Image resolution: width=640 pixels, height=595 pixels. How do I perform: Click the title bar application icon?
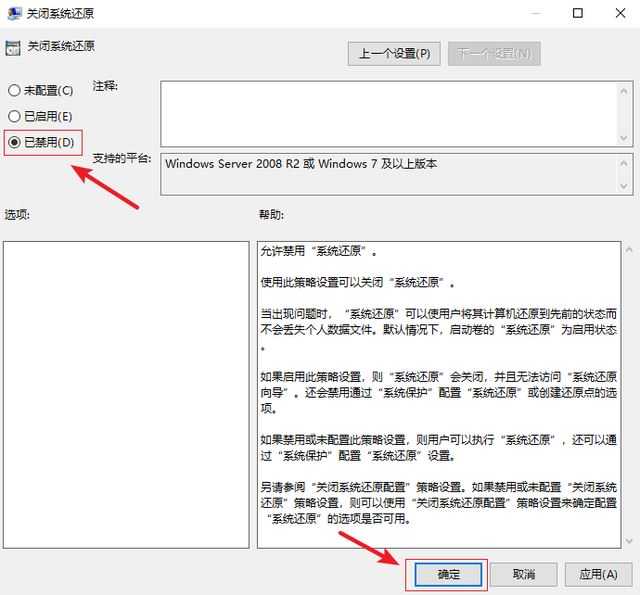(14, 13)
